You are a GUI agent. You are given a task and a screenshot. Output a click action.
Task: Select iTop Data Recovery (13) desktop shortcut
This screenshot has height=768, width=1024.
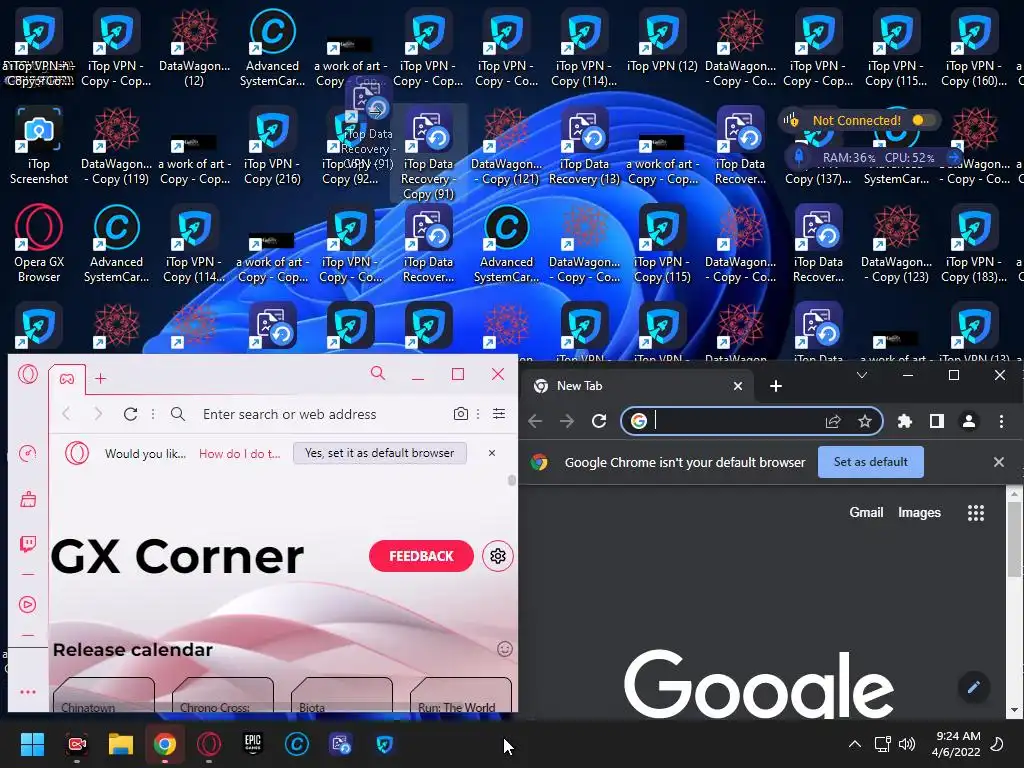tap(584, 146)
